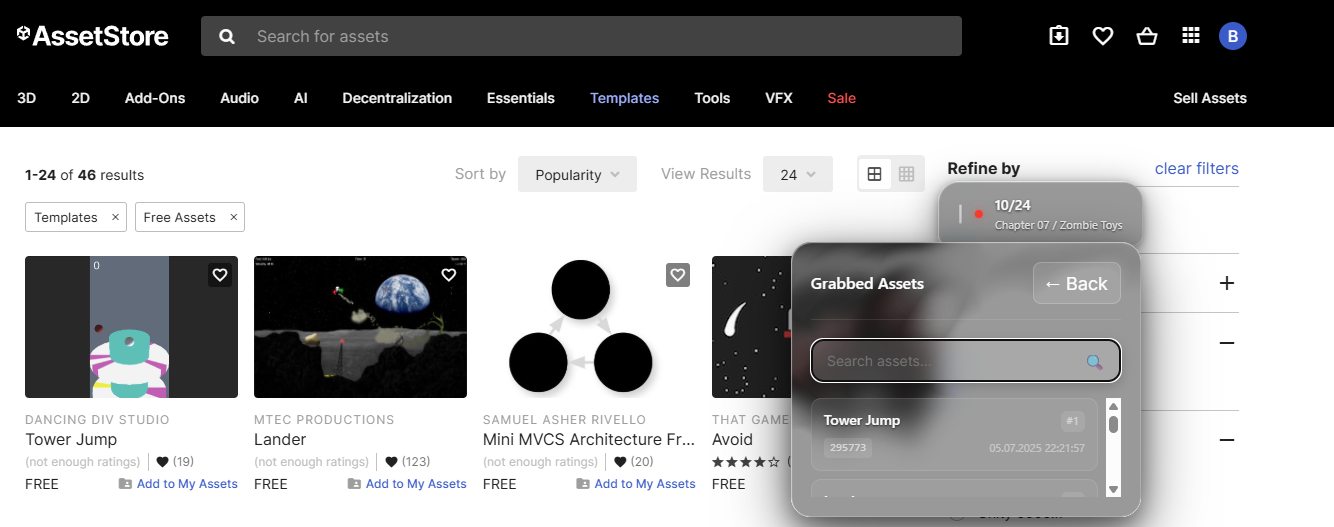Viewport: 1334px width, 527px height.
Task: Click scroll up arrow in Grabbed Assets list
Action: pos(1113,406)
